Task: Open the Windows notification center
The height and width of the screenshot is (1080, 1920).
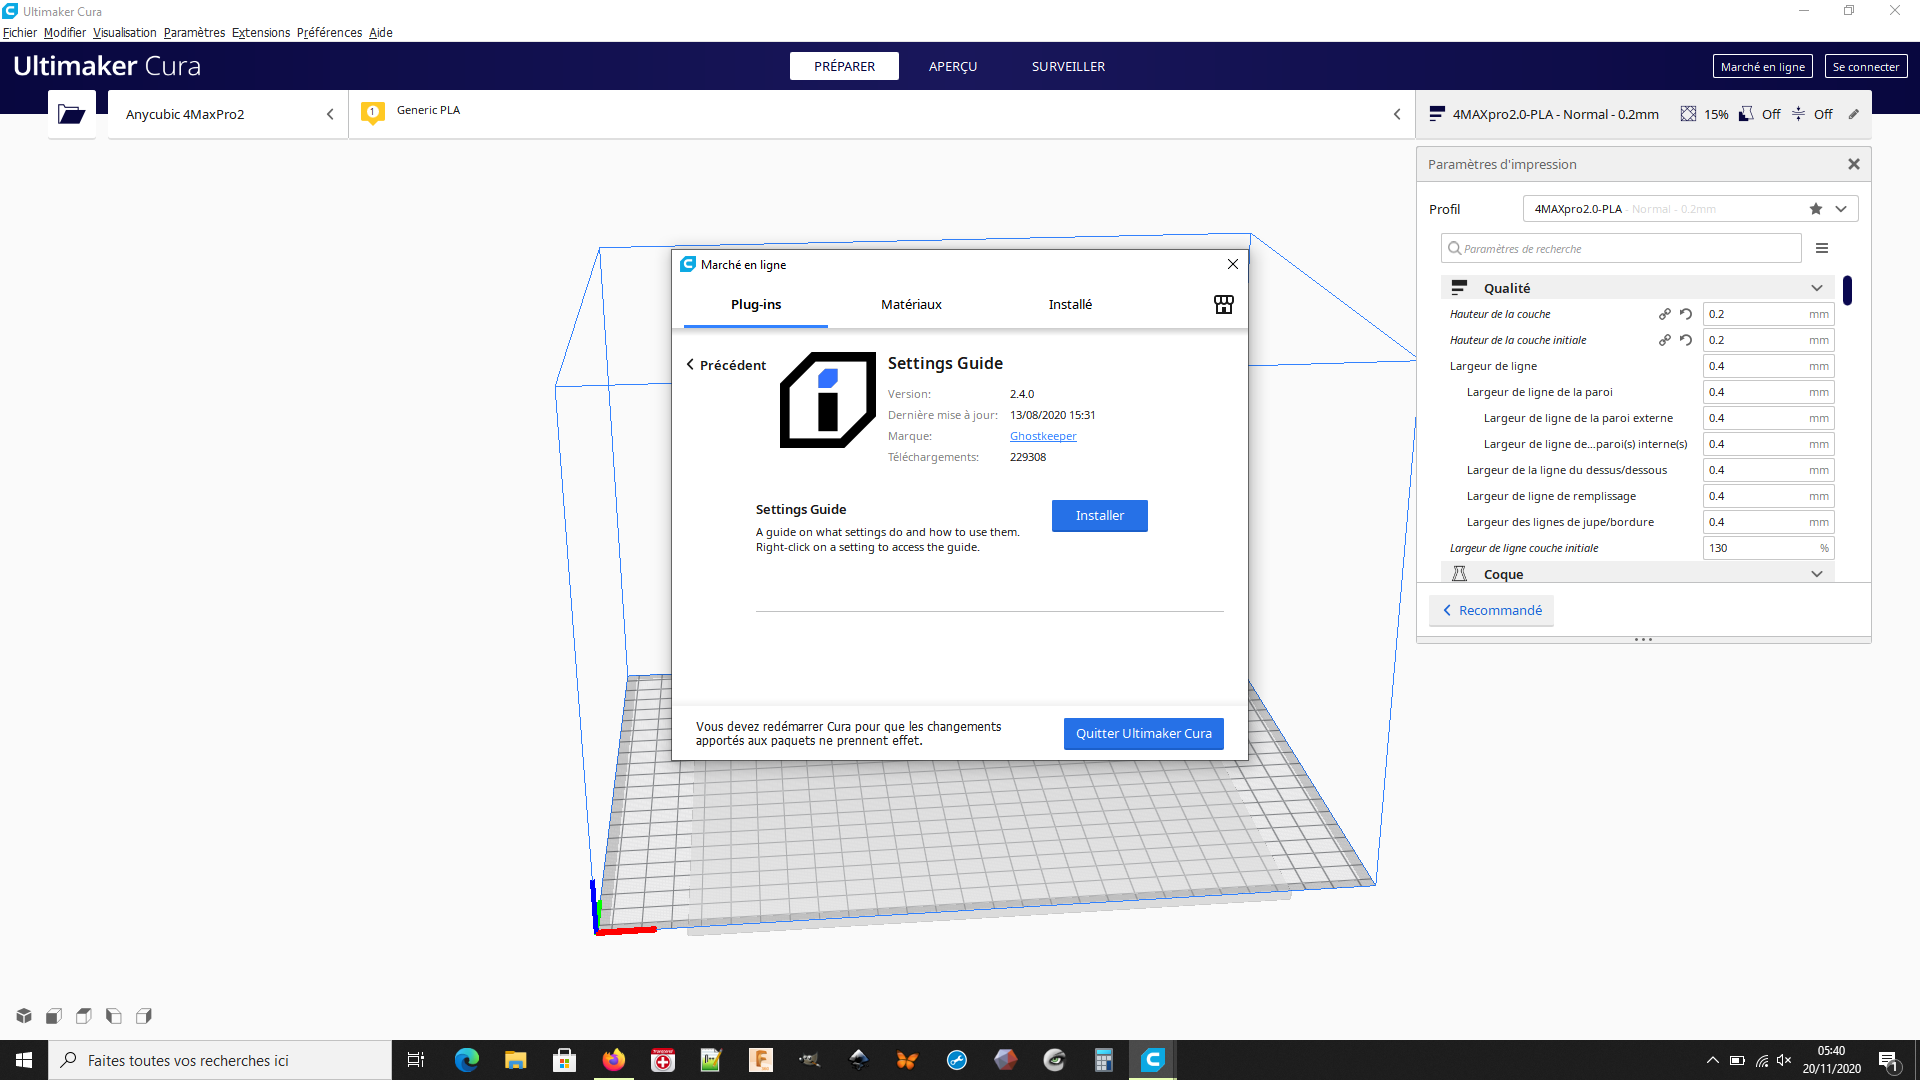Action: 1888,1060
